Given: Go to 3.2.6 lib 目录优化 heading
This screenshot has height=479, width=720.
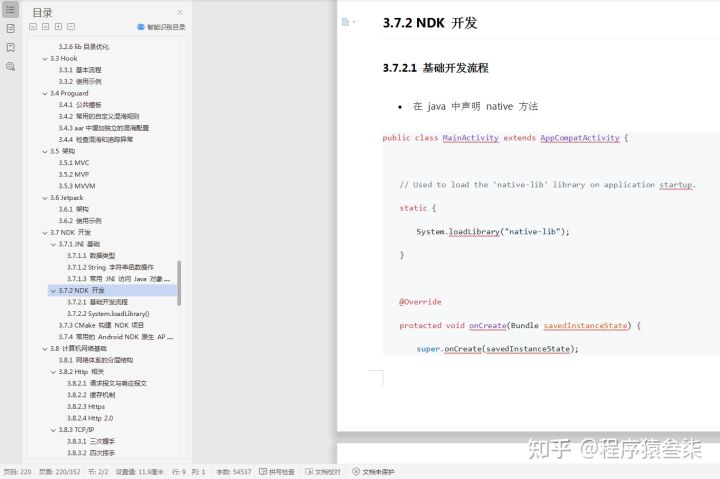Looking at the screenshot, I should coord(84,46).
